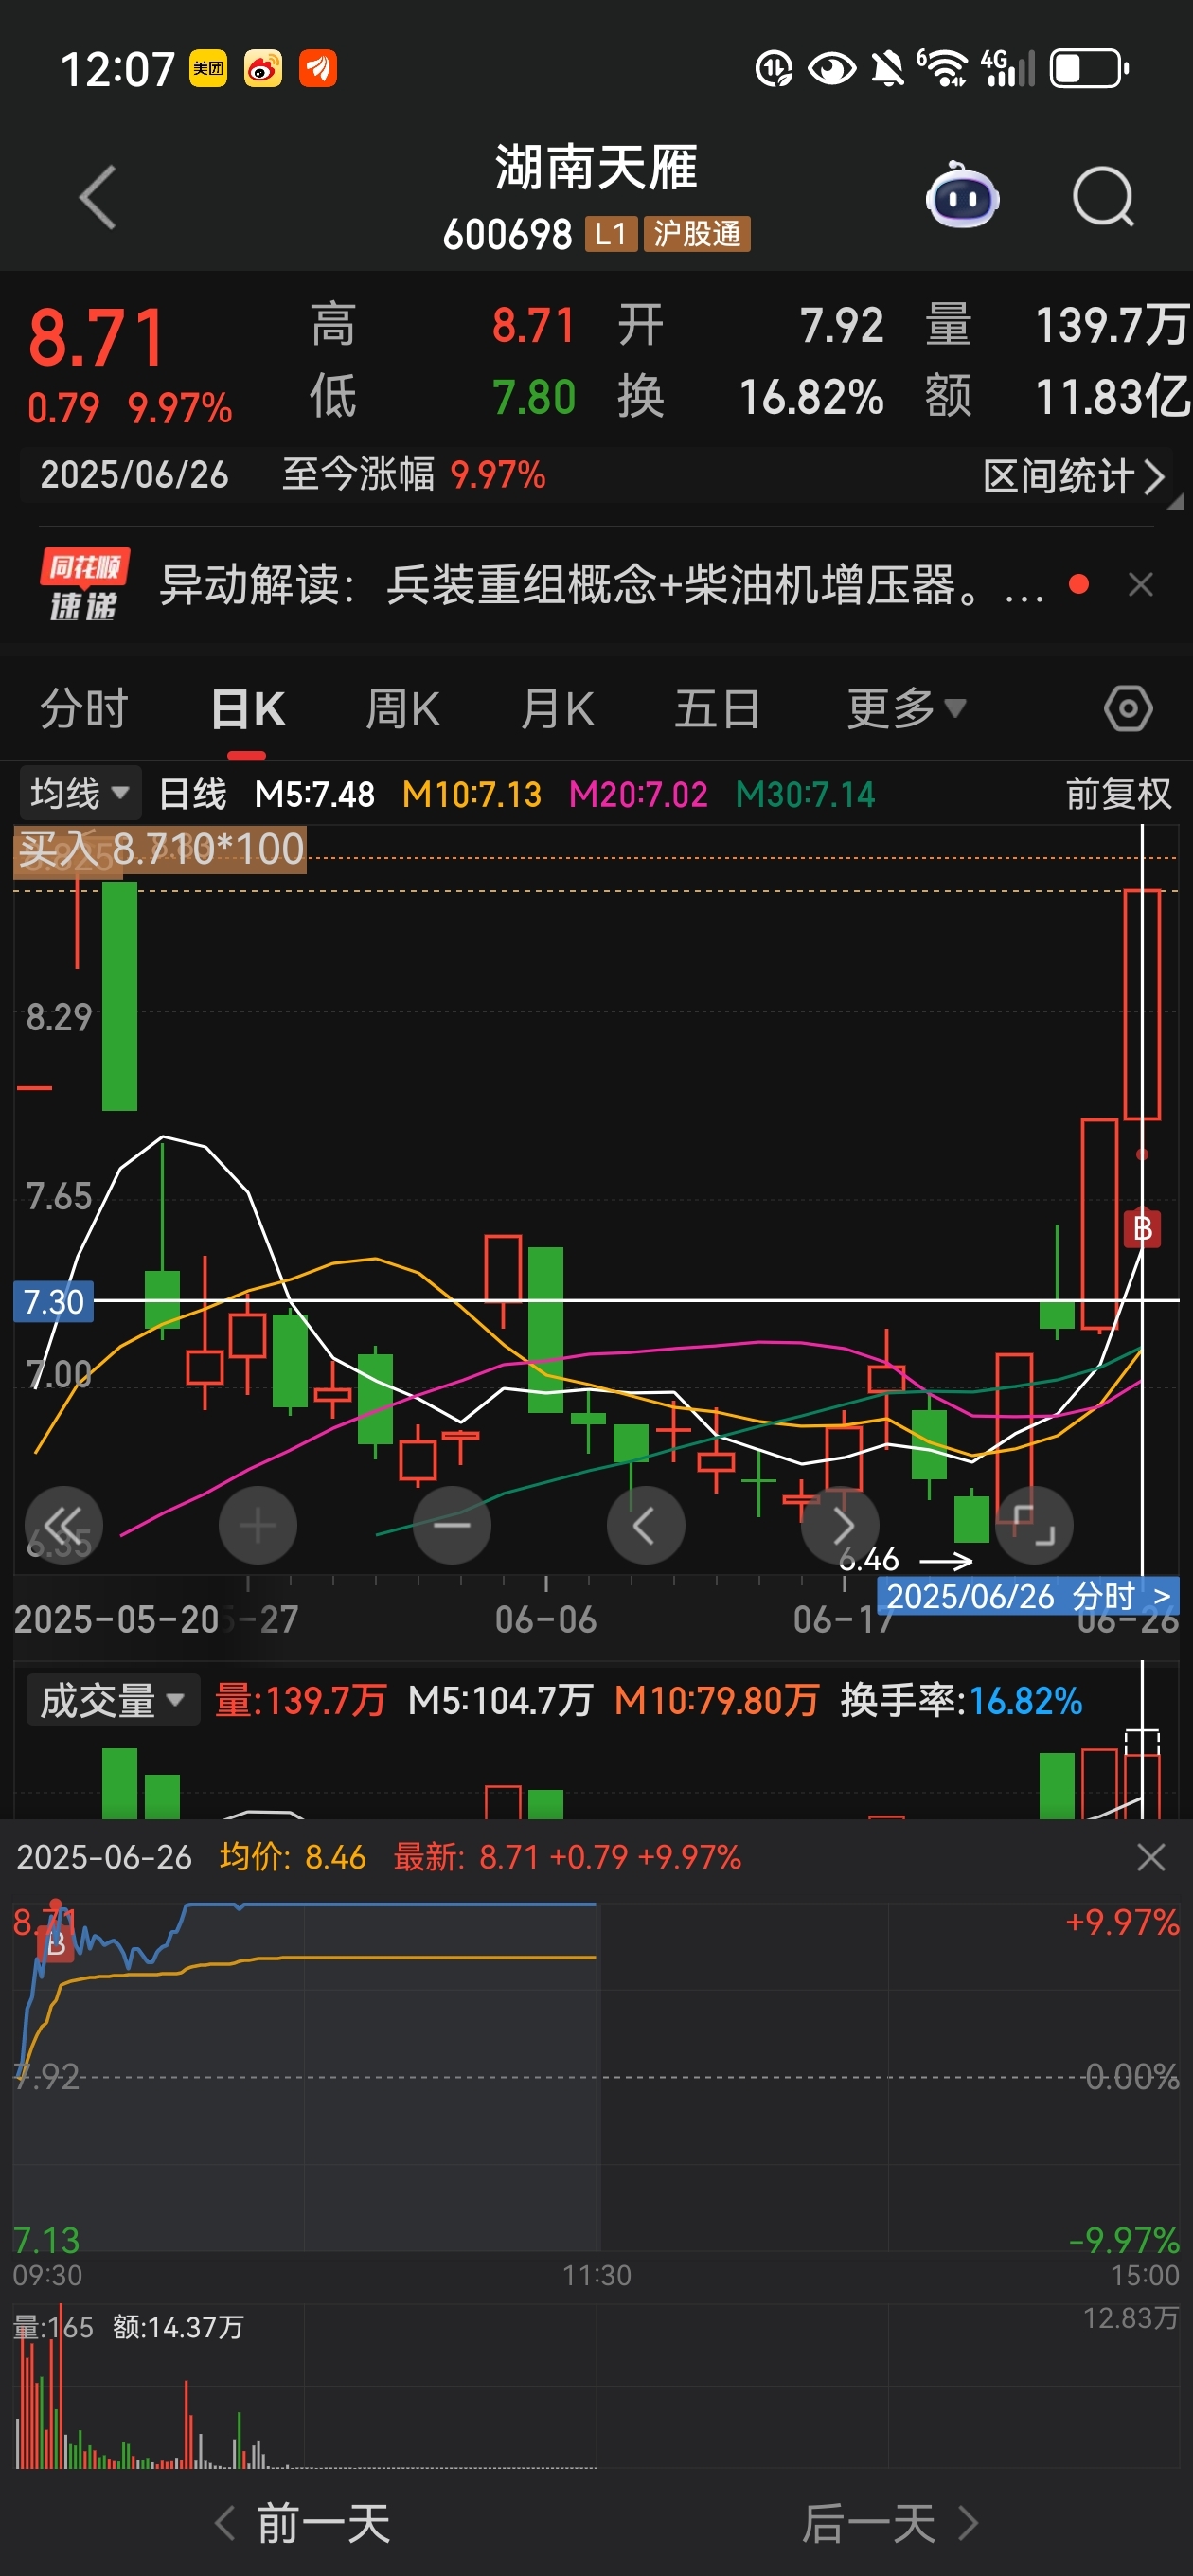
Task: Tap the M10:7.13 moving average value
Action: (471, 794)
